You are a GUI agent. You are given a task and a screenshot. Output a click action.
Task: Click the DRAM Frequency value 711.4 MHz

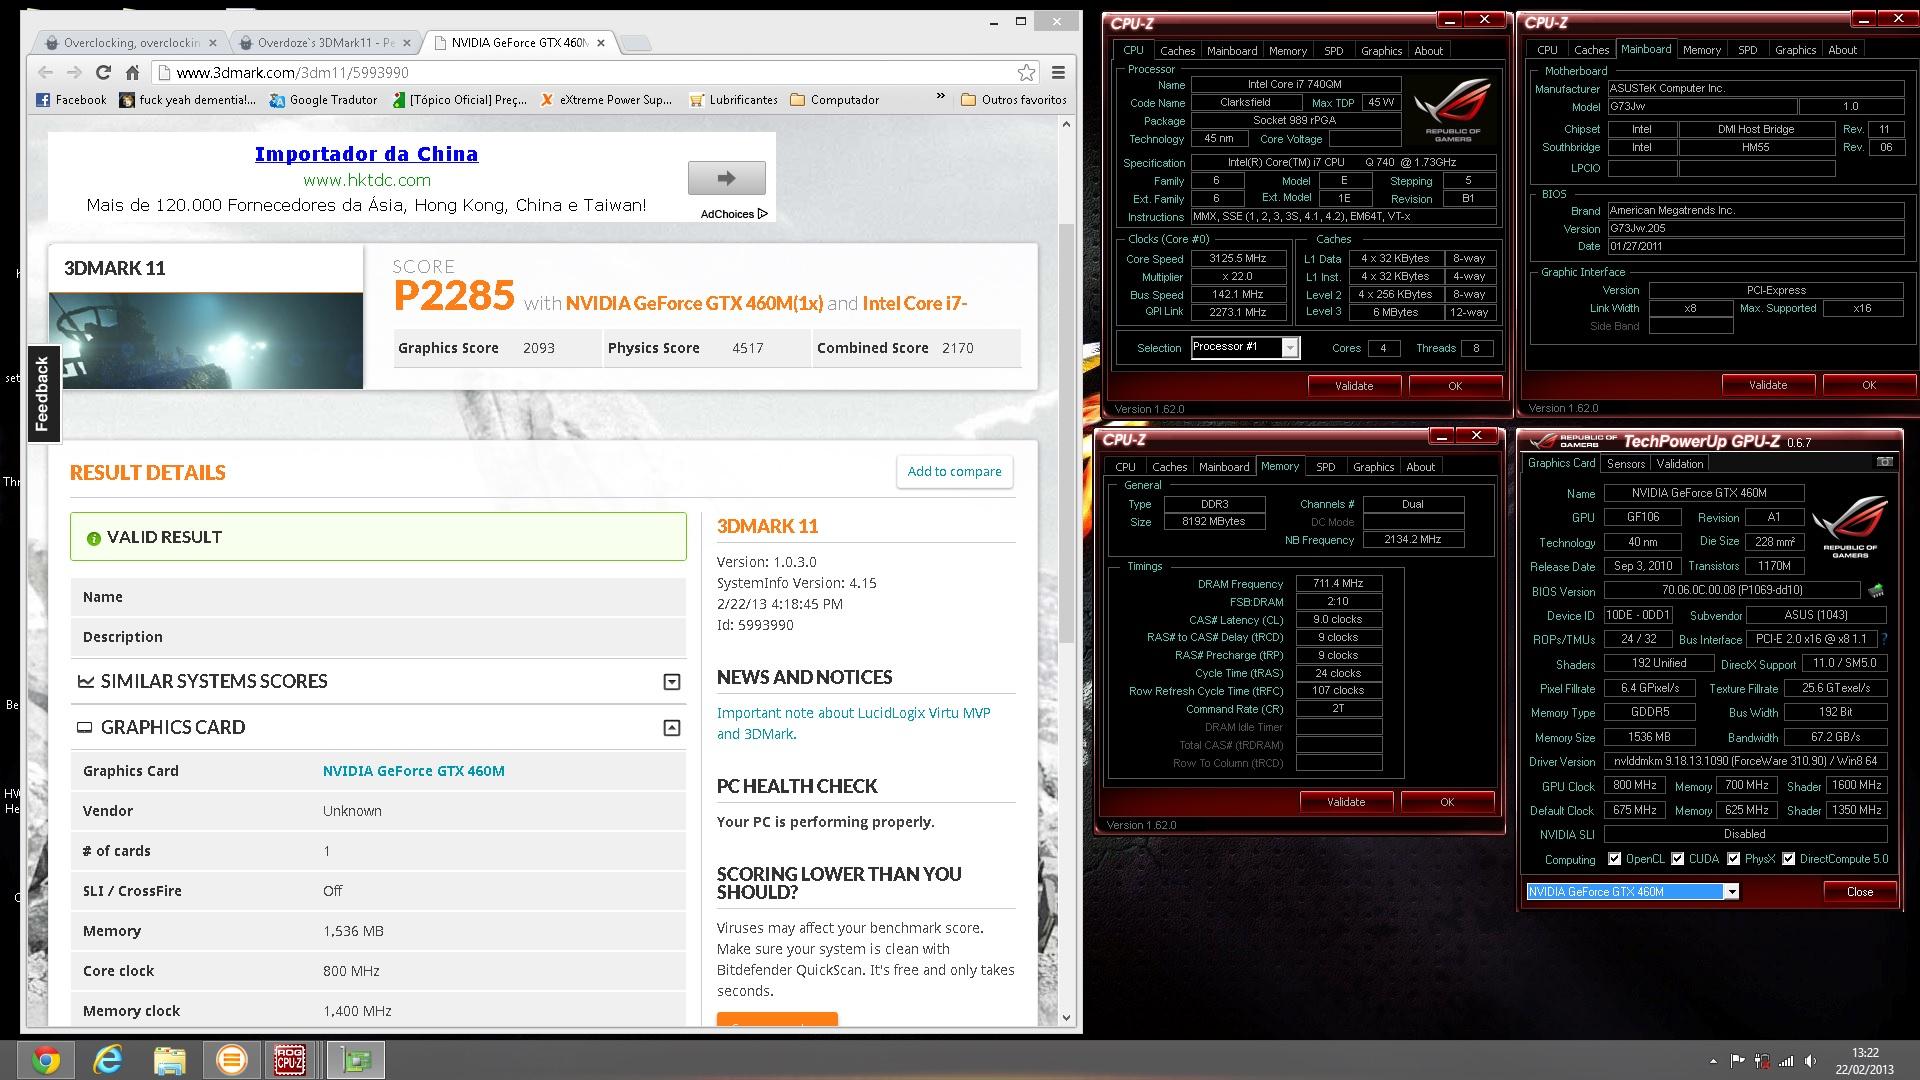coord(1338,584)
